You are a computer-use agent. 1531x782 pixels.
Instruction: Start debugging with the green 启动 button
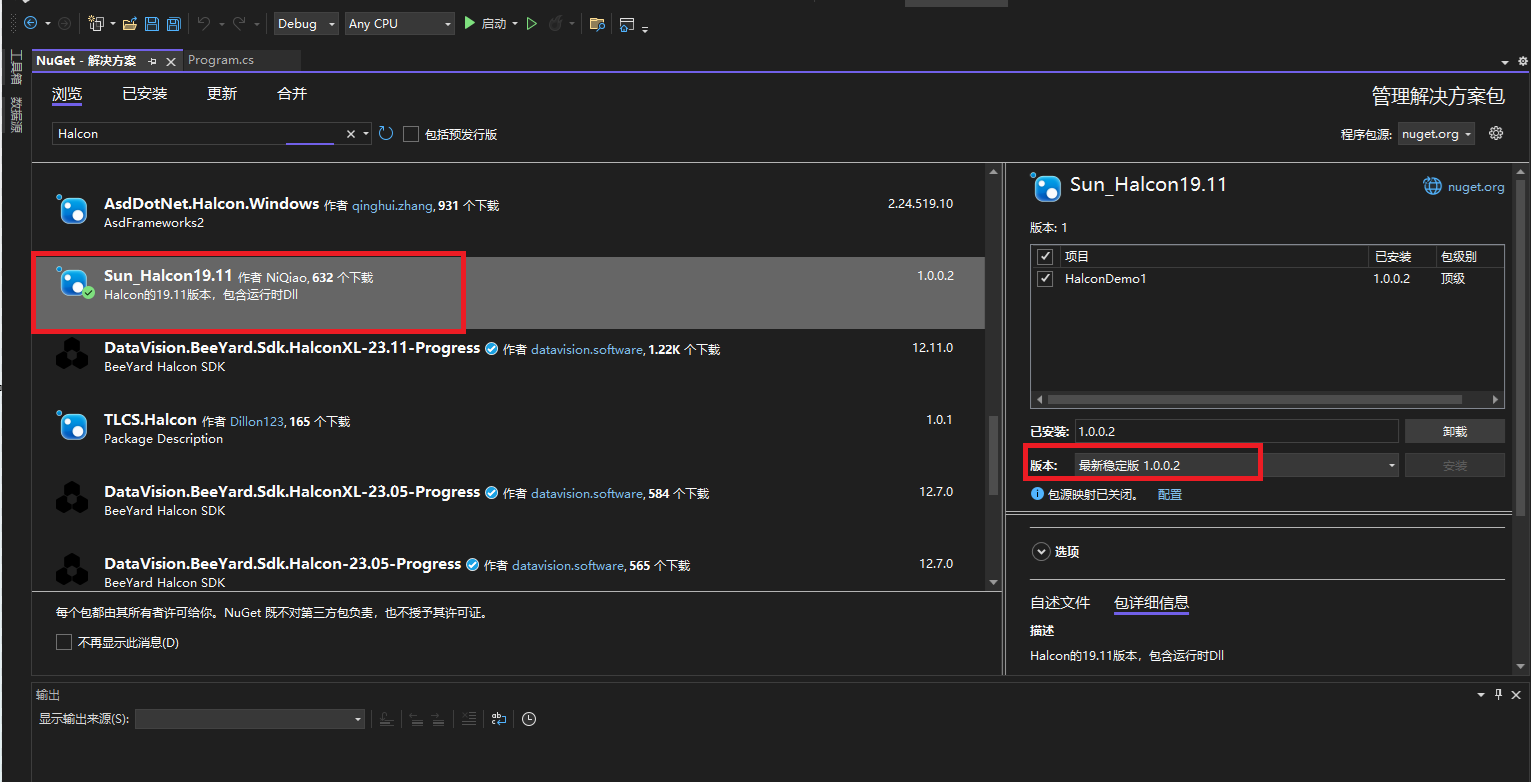(x=485, y=23)
